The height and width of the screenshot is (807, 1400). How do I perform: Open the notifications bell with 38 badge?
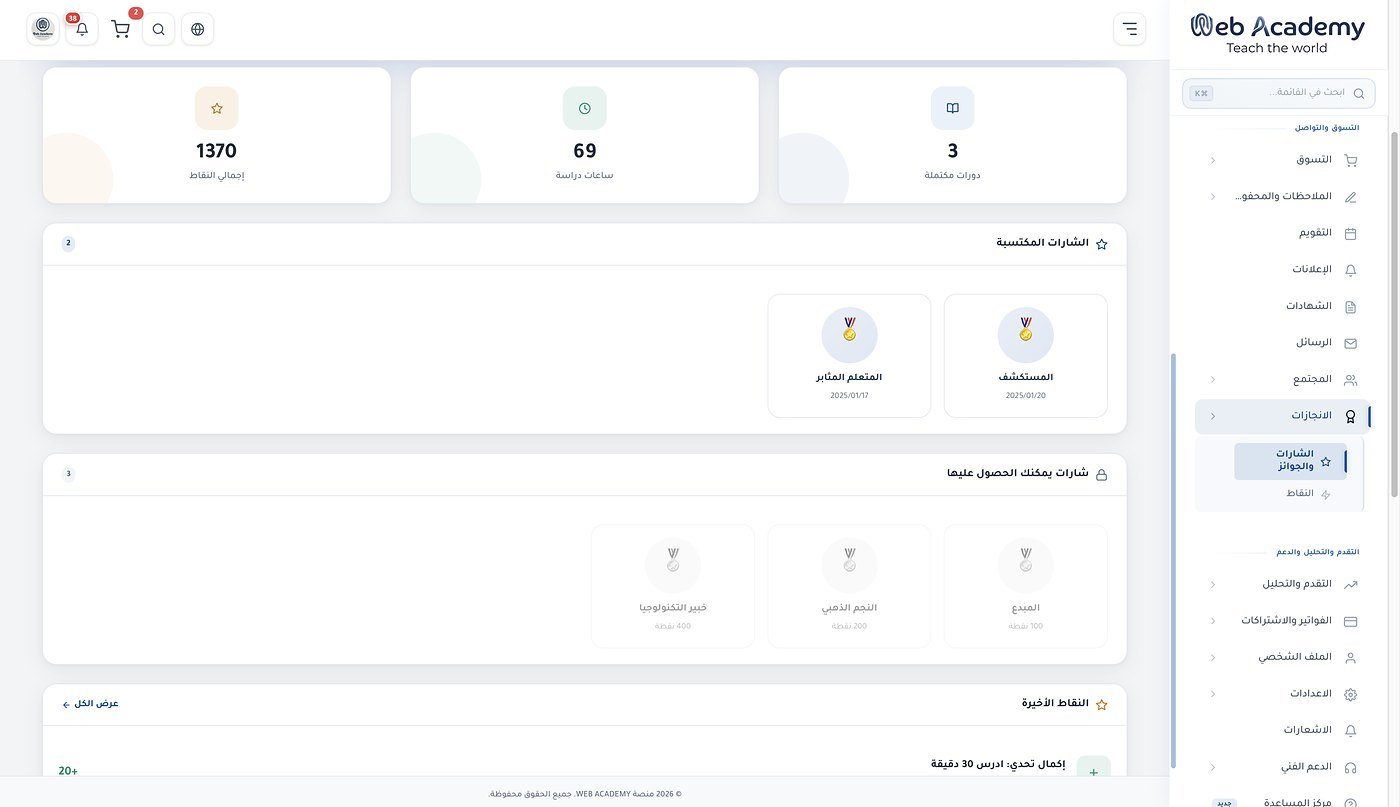[82, 29]
